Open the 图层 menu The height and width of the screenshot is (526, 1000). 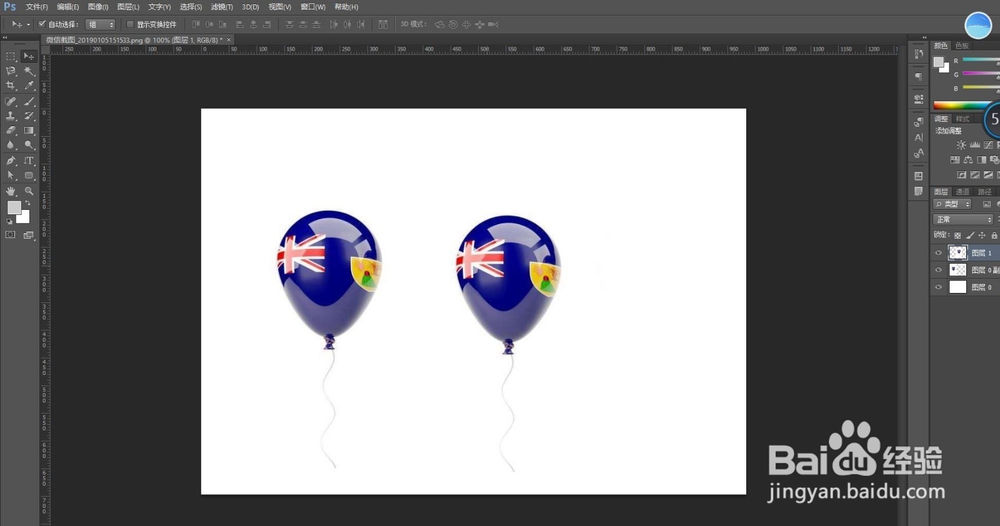128,7
